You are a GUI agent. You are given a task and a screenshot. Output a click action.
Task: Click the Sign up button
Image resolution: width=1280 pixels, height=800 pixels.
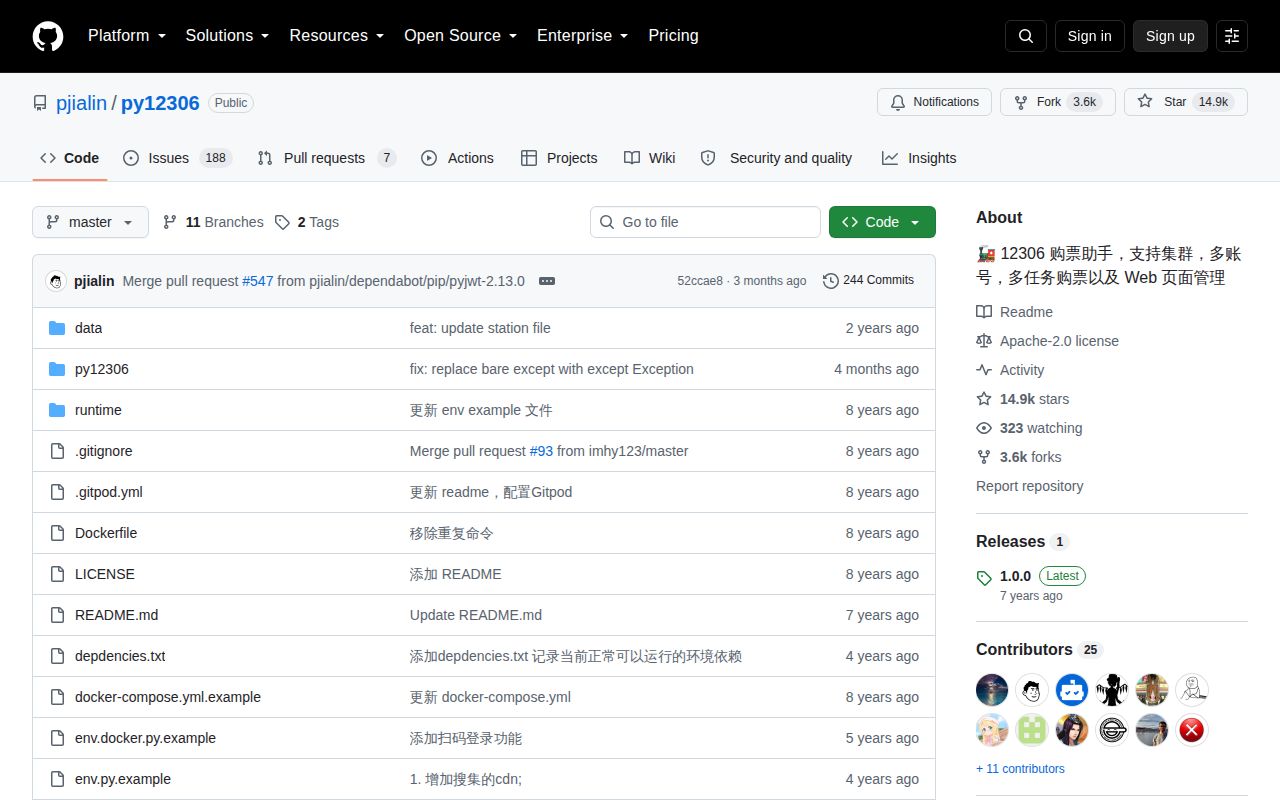pos(1170,36)
